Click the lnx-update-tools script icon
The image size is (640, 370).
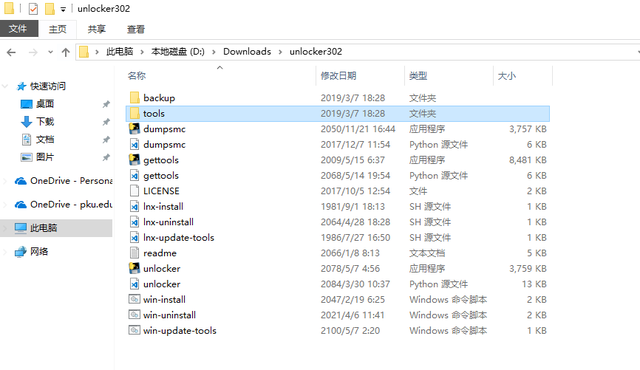coord(135,237)
